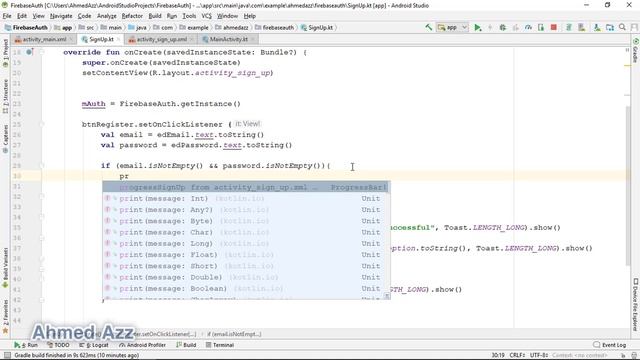Open the SDK Manager icon
Image resolution: width=640 pixels, height=360 pixels.
tap(597, 27)
